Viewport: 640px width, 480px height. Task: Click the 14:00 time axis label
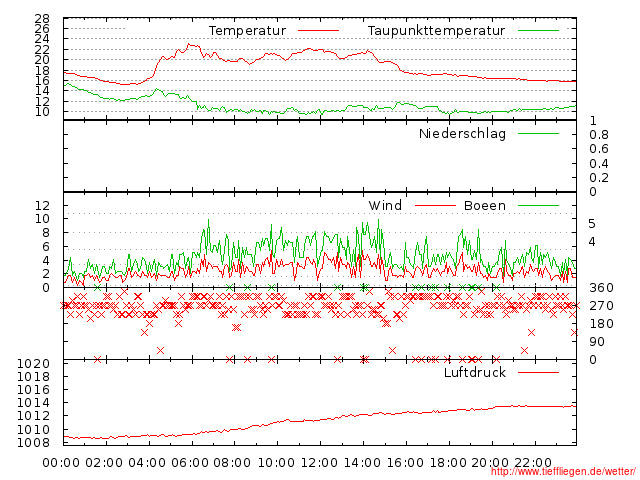[x=362, y=463]
